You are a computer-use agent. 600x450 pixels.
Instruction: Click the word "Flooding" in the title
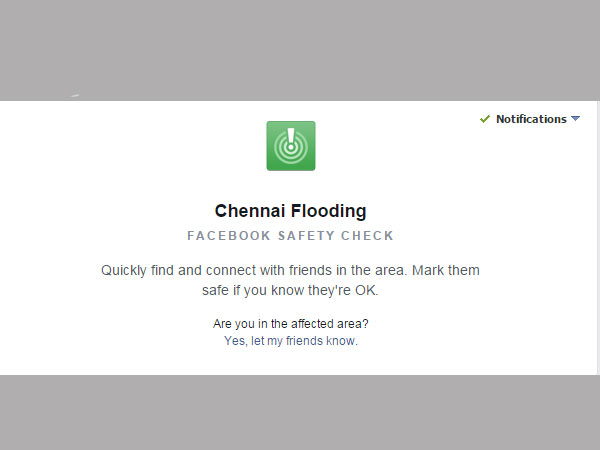[328, 211]
